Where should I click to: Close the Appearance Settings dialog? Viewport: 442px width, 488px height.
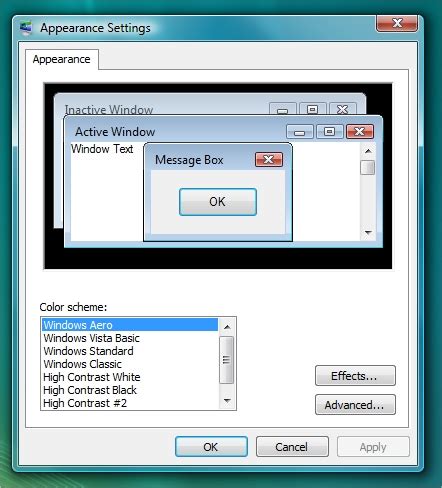[397, 23]
